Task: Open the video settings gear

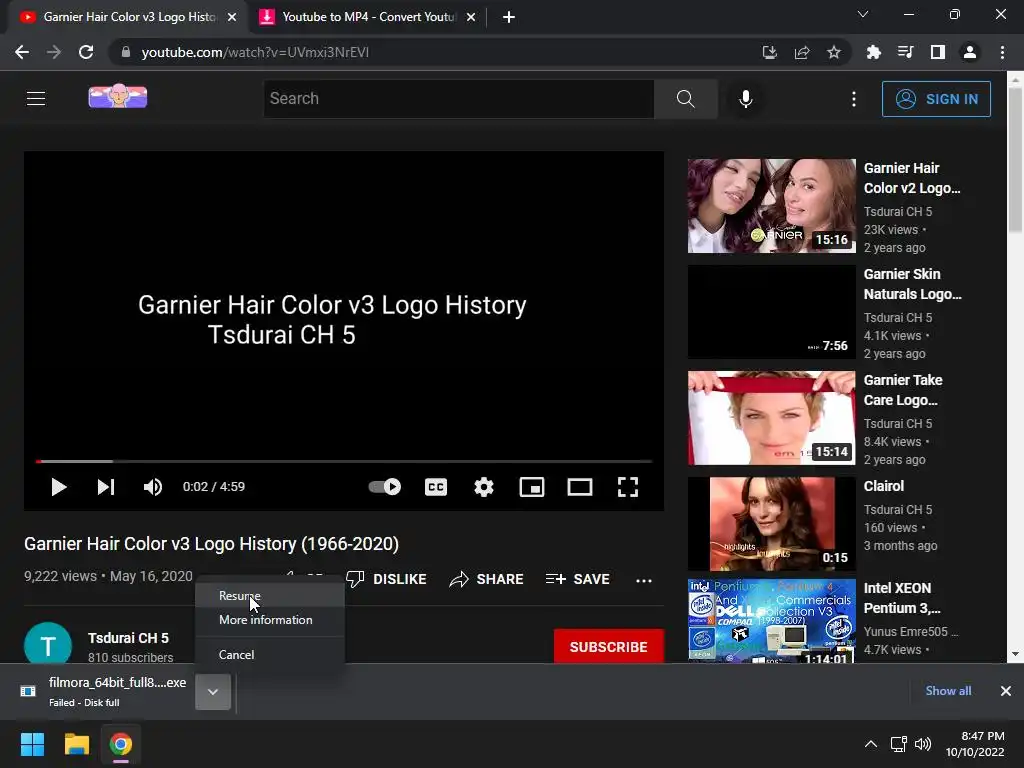Action: point(484,487)
